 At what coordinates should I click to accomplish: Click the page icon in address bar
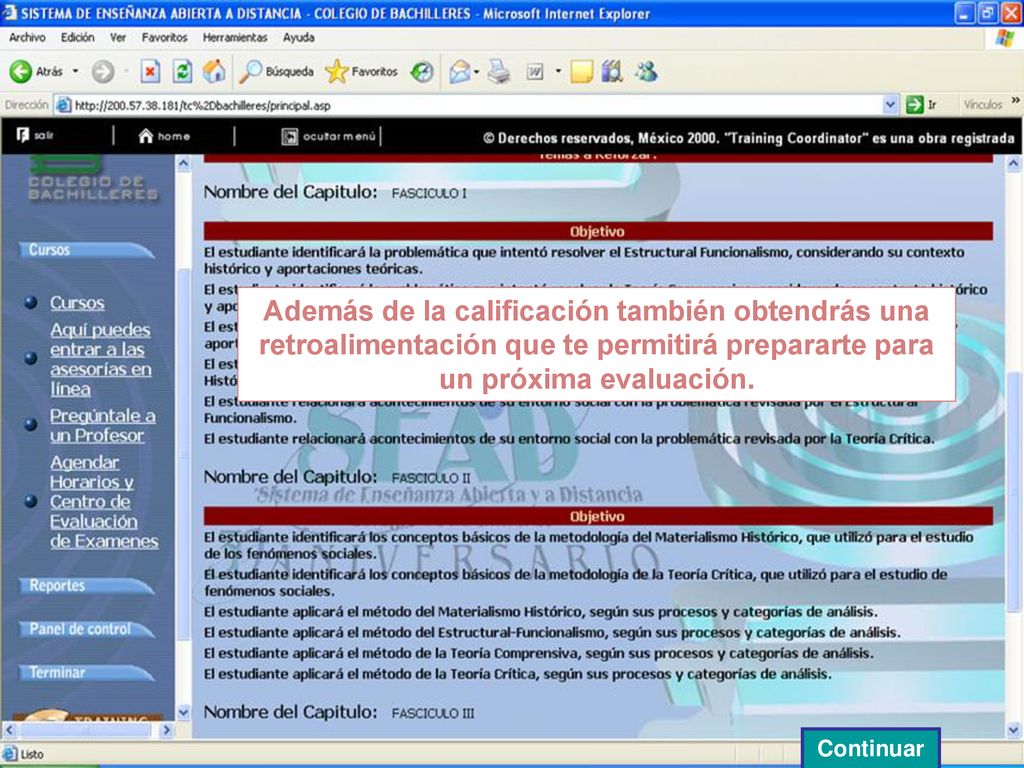[x=63, y=105]
